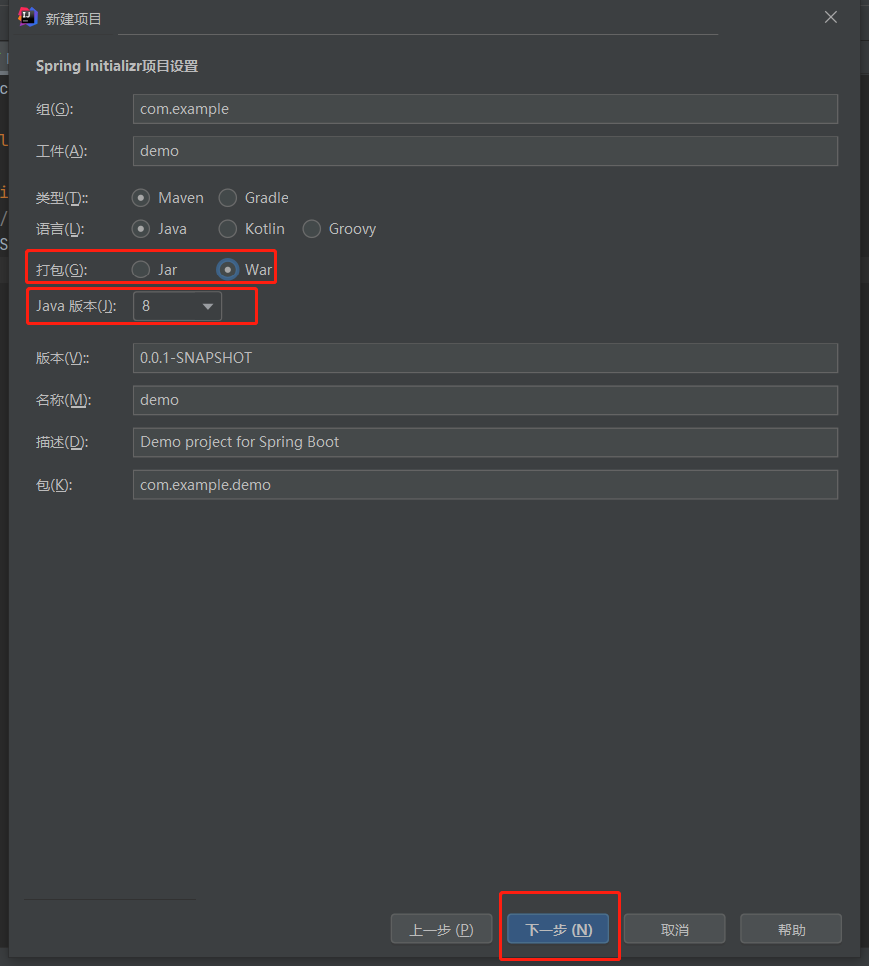
Task: Click the 组 field containing com.example
Action: point(485,109)
